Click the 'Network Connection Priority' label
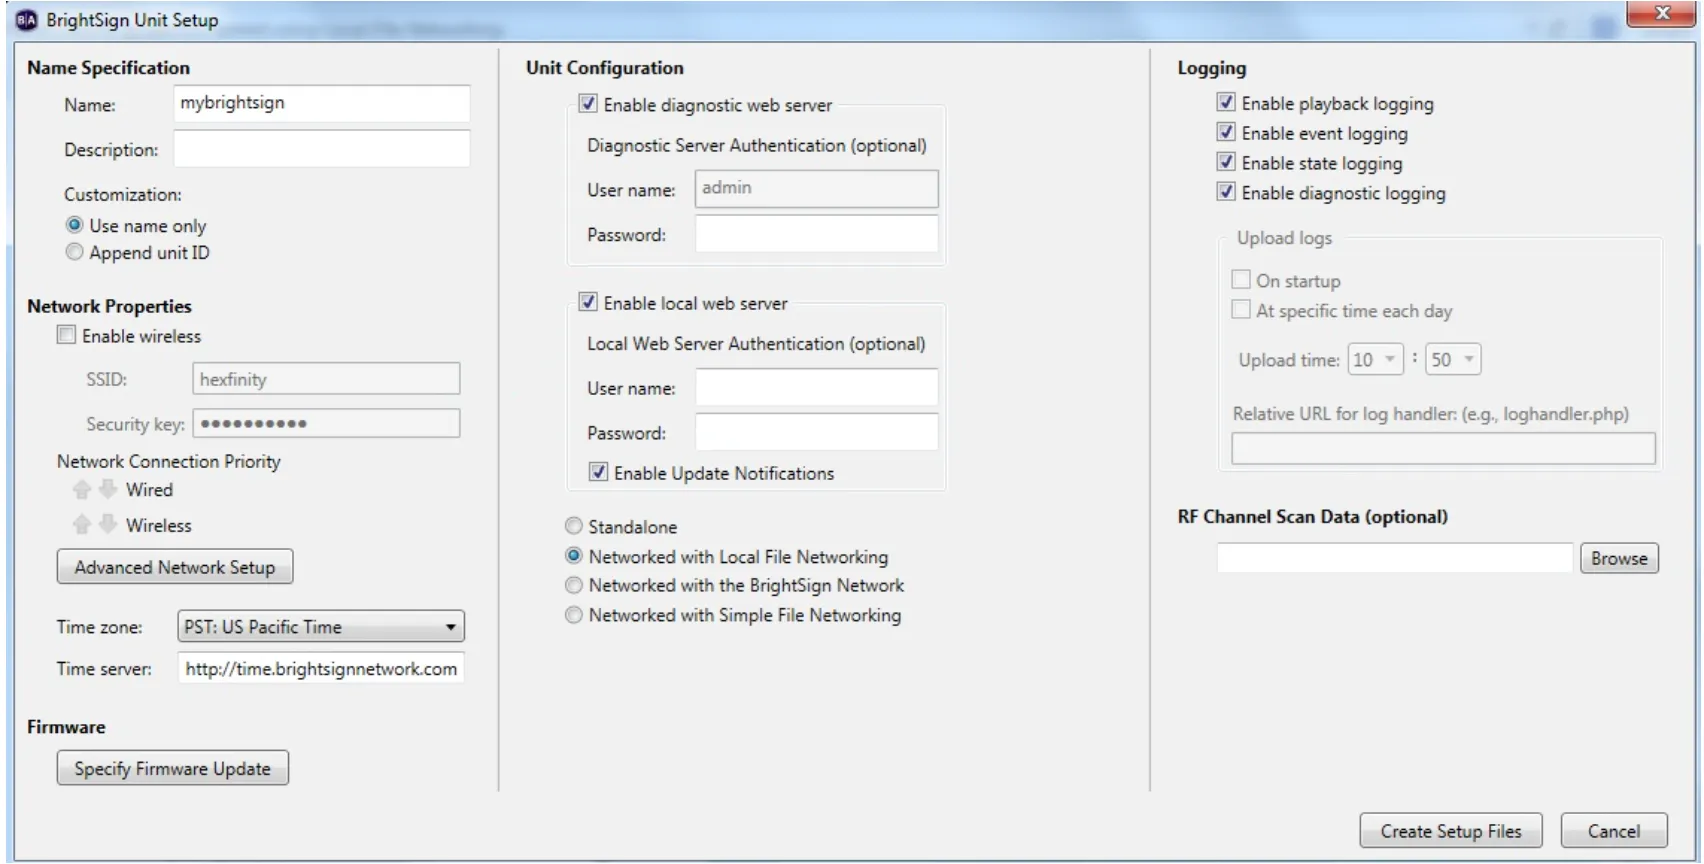Screen dimensions: 1704x864 tap(169, 461)
